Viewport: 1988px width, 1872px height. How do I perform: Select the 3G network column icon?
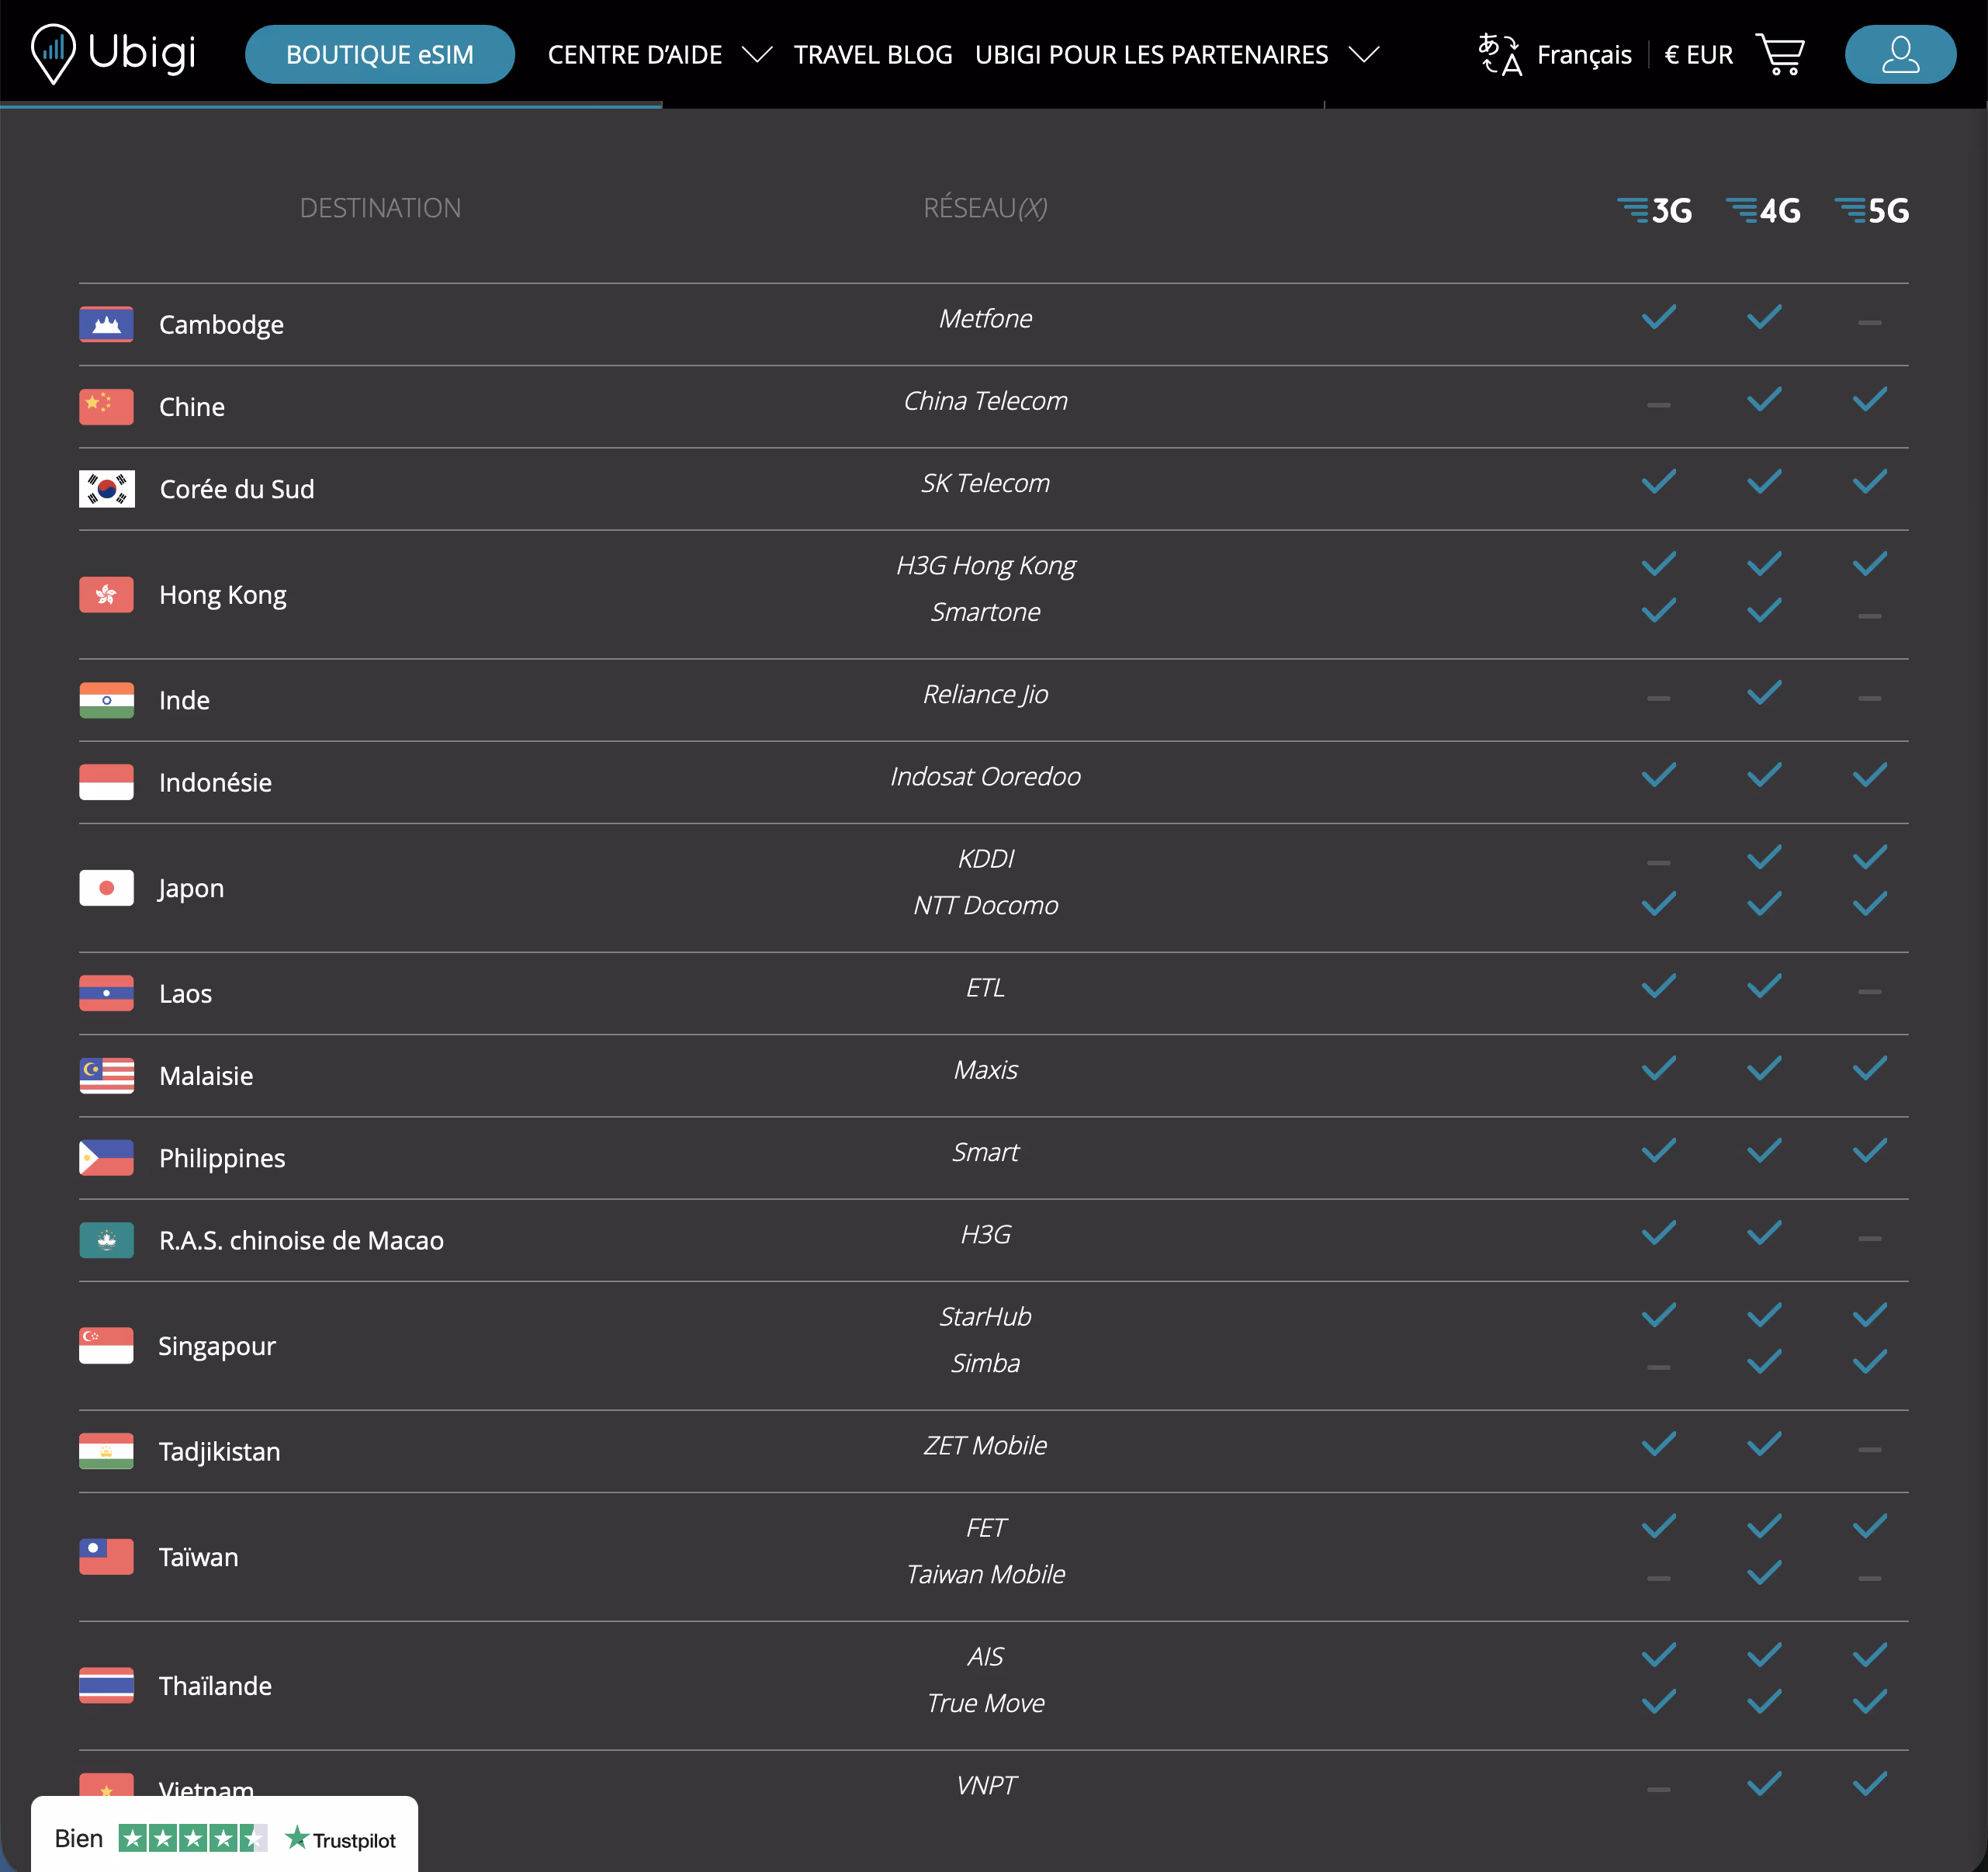pos(1656,210)
